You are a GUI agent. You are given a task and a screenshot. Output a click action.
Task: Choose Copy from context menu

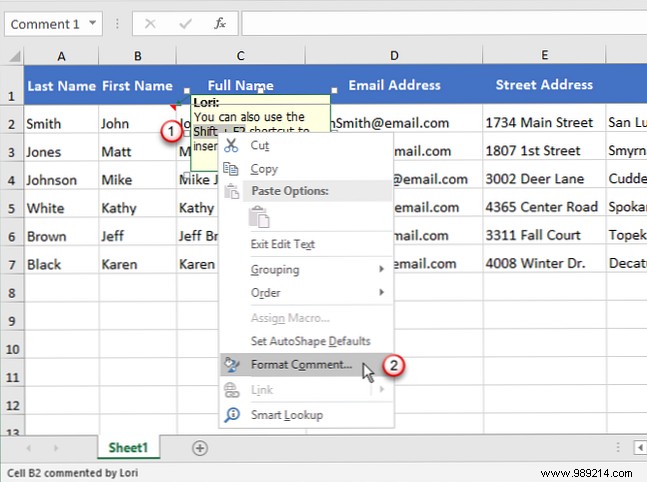(306, 169)
